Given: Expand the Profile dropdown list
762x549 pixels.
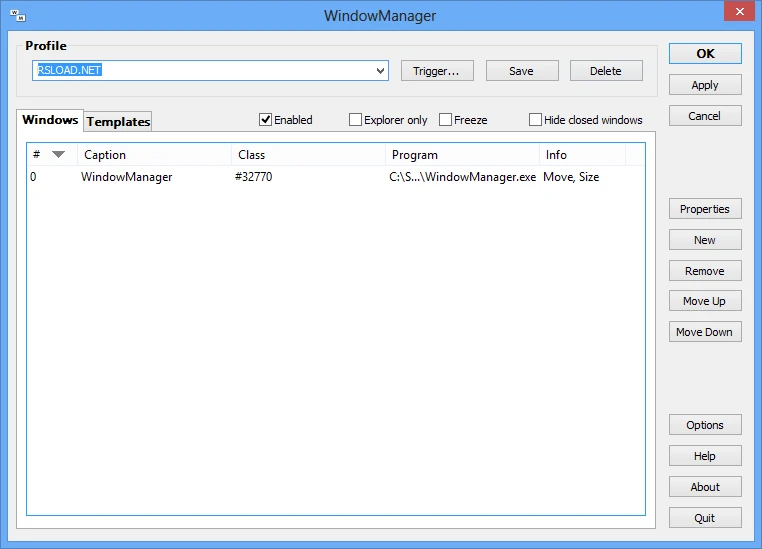Looking at the screenshot, I should point(380,71).
